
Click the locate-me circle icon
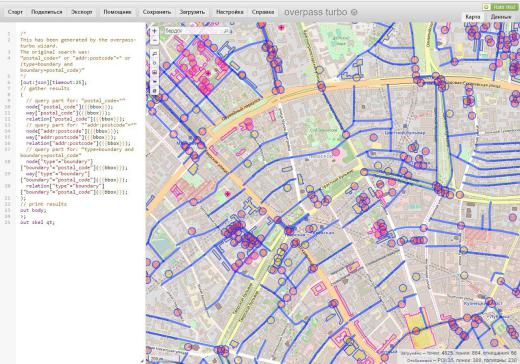(x=155, y=63)
